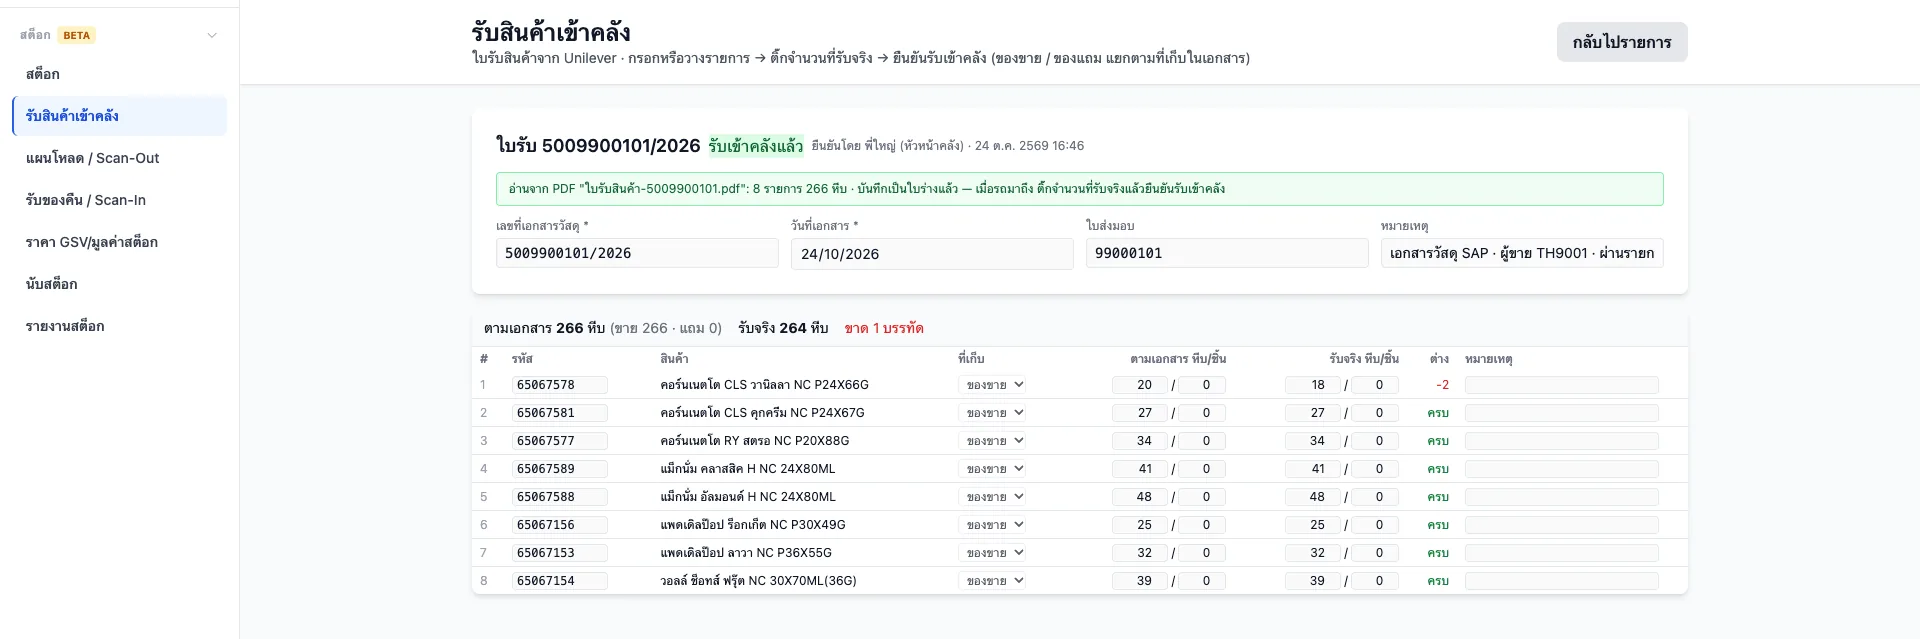
Task: Click the วันที่เอกสาร field 24/10/2026
Action: pyautogui.click(x=932, y=254)
